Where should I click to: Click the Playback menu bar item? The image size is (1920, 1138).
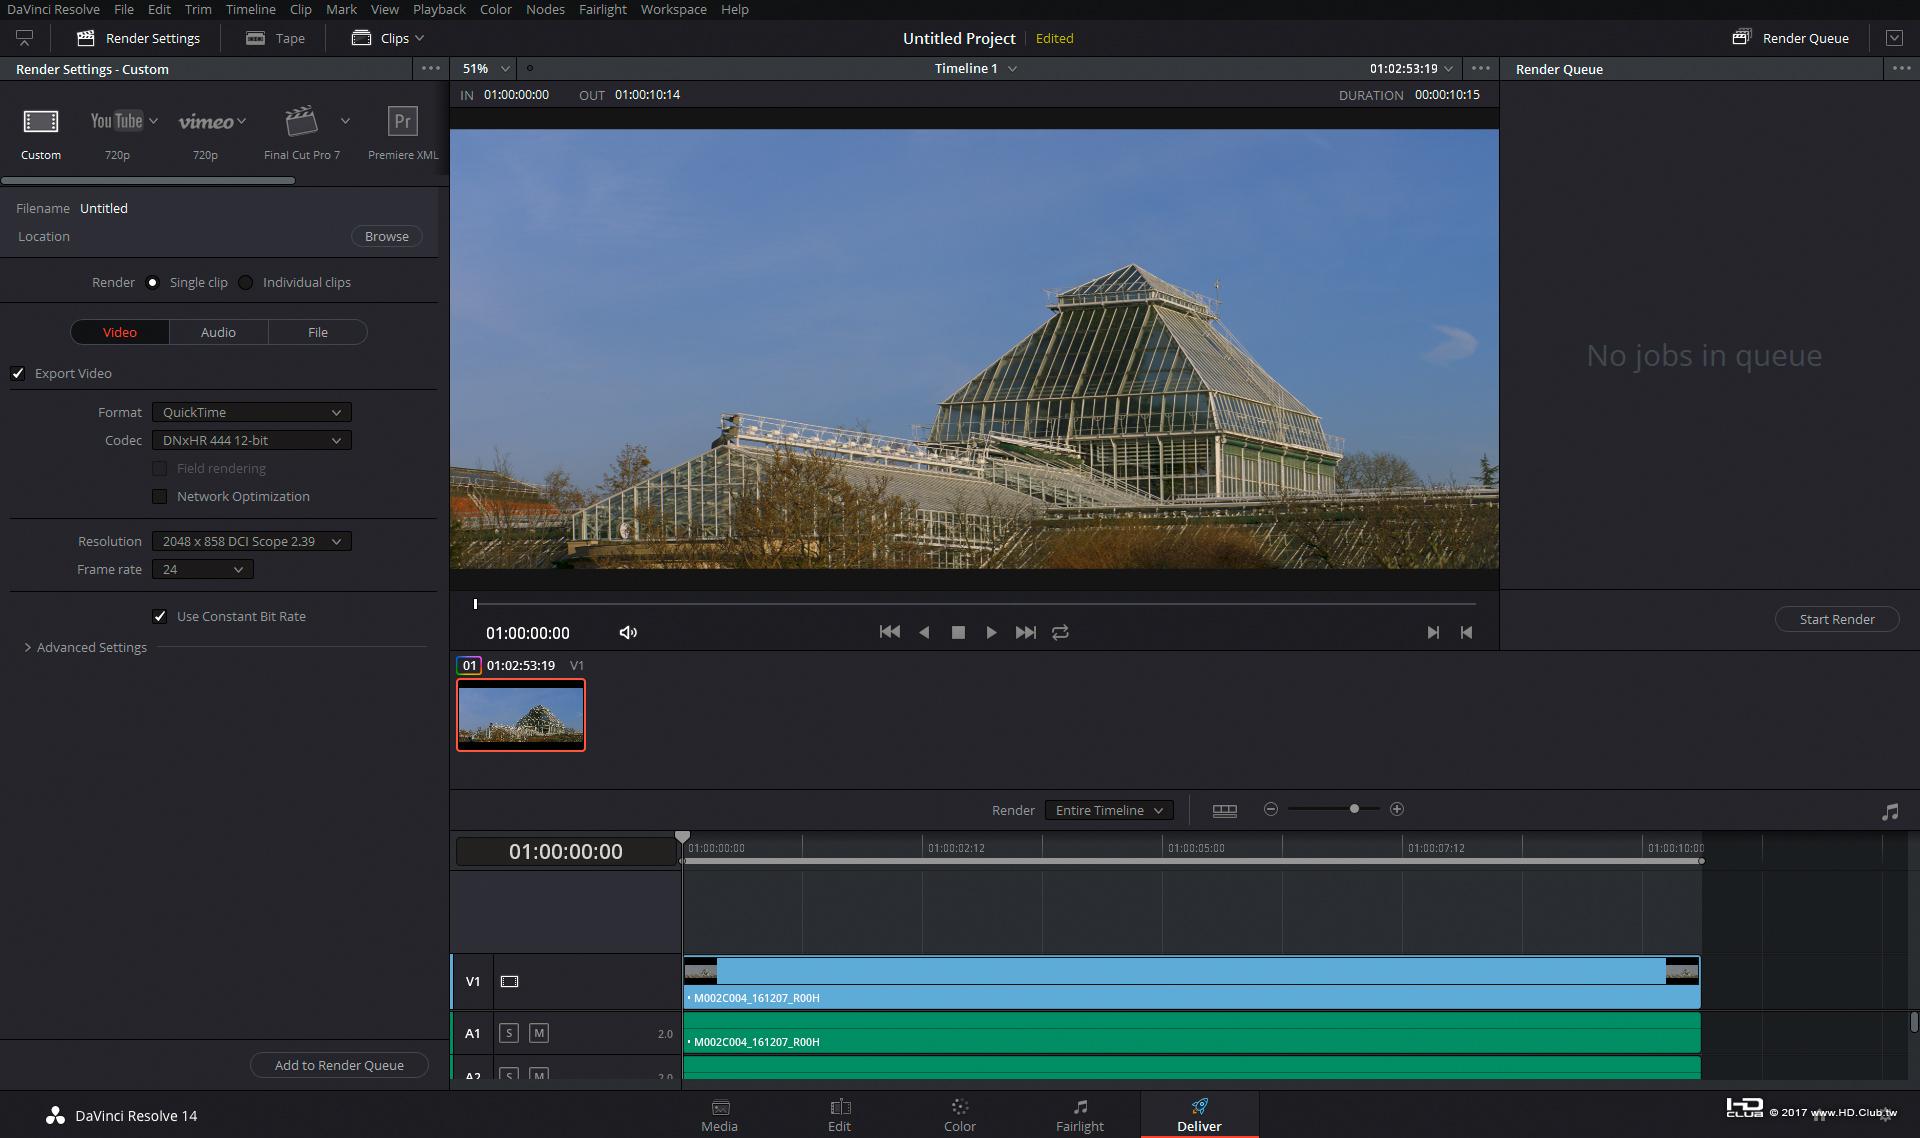point(439,7)
